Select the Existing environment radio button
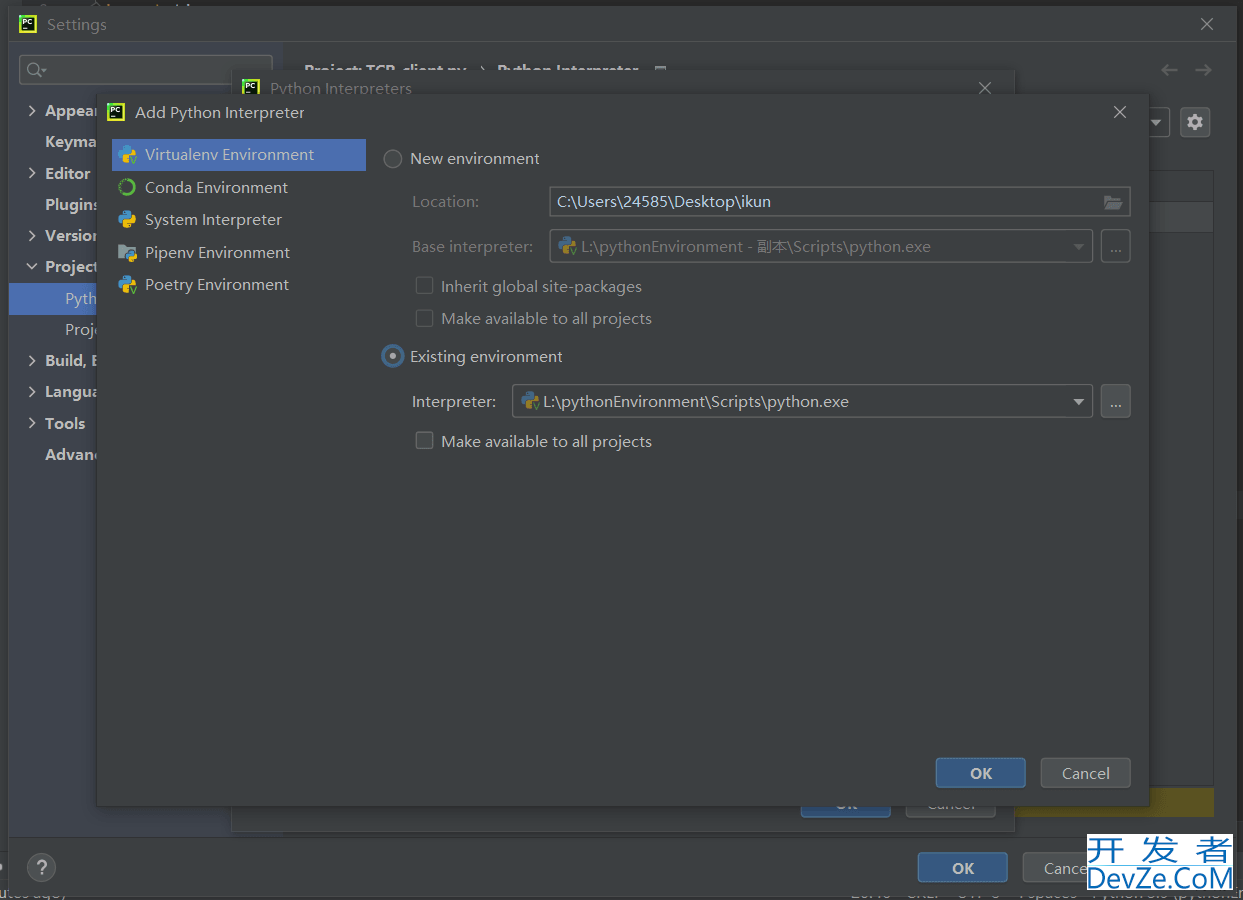 (x=393, y=356)
